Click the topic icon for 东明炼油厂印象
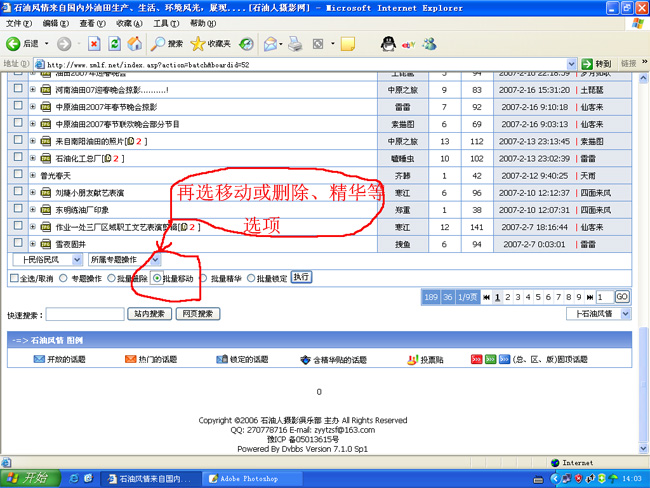Screen dimensions: 650x488 pos(46,210)
